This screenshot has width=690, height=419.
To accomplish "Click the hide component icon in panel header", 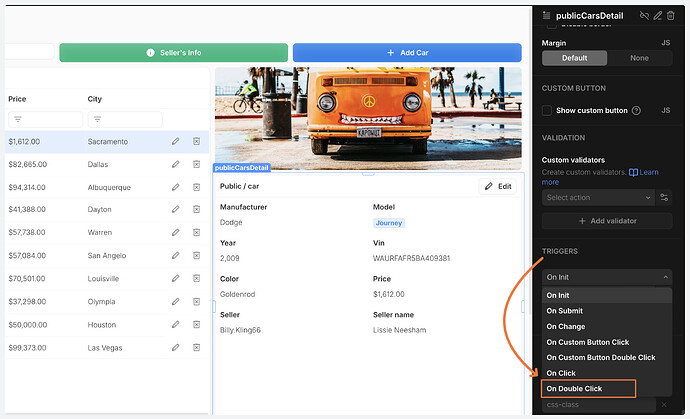I will tap(643, 15).
